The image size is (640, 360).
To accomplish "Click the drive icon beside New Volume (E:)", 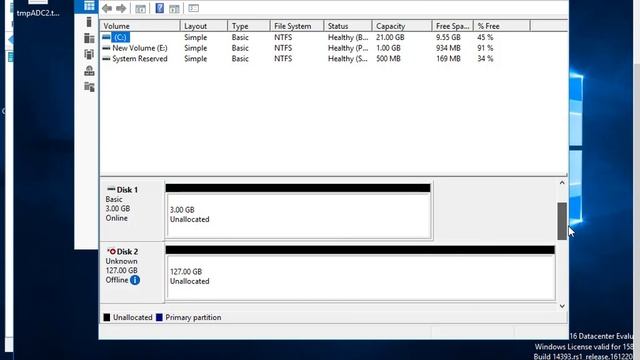I will click(x=106, y=48).
